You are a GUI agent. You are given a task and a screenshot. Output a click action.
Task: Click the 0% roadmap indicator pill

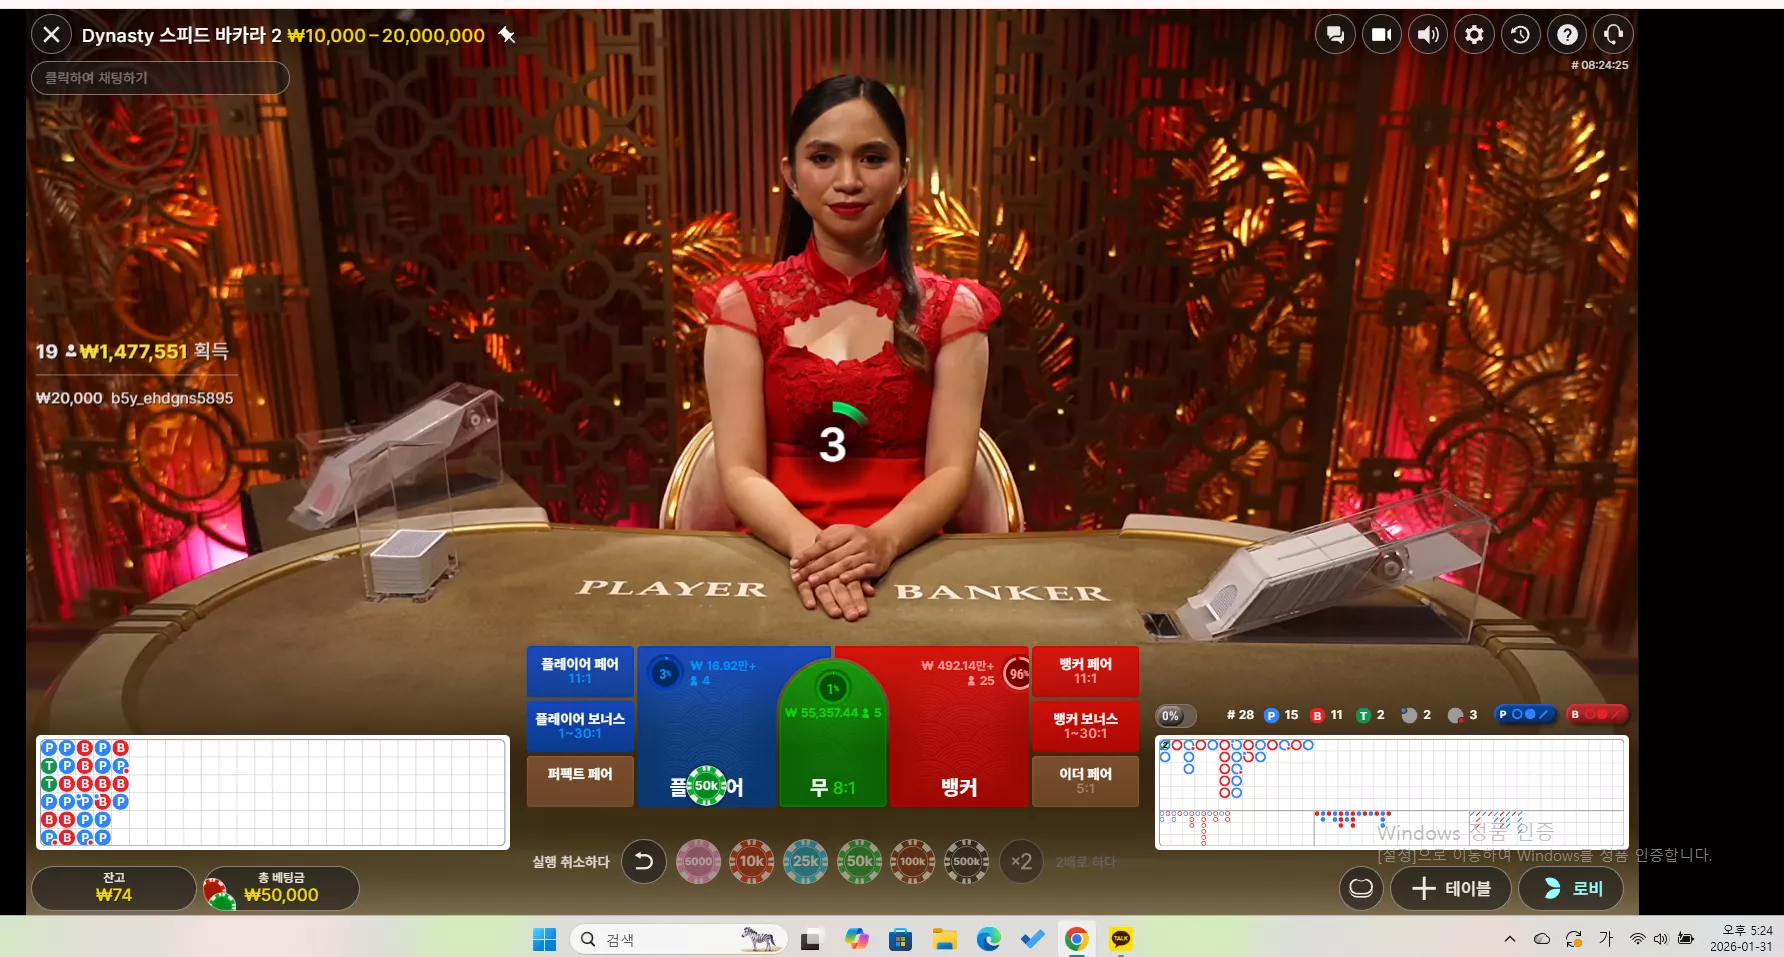click(x=1175, y=715)
